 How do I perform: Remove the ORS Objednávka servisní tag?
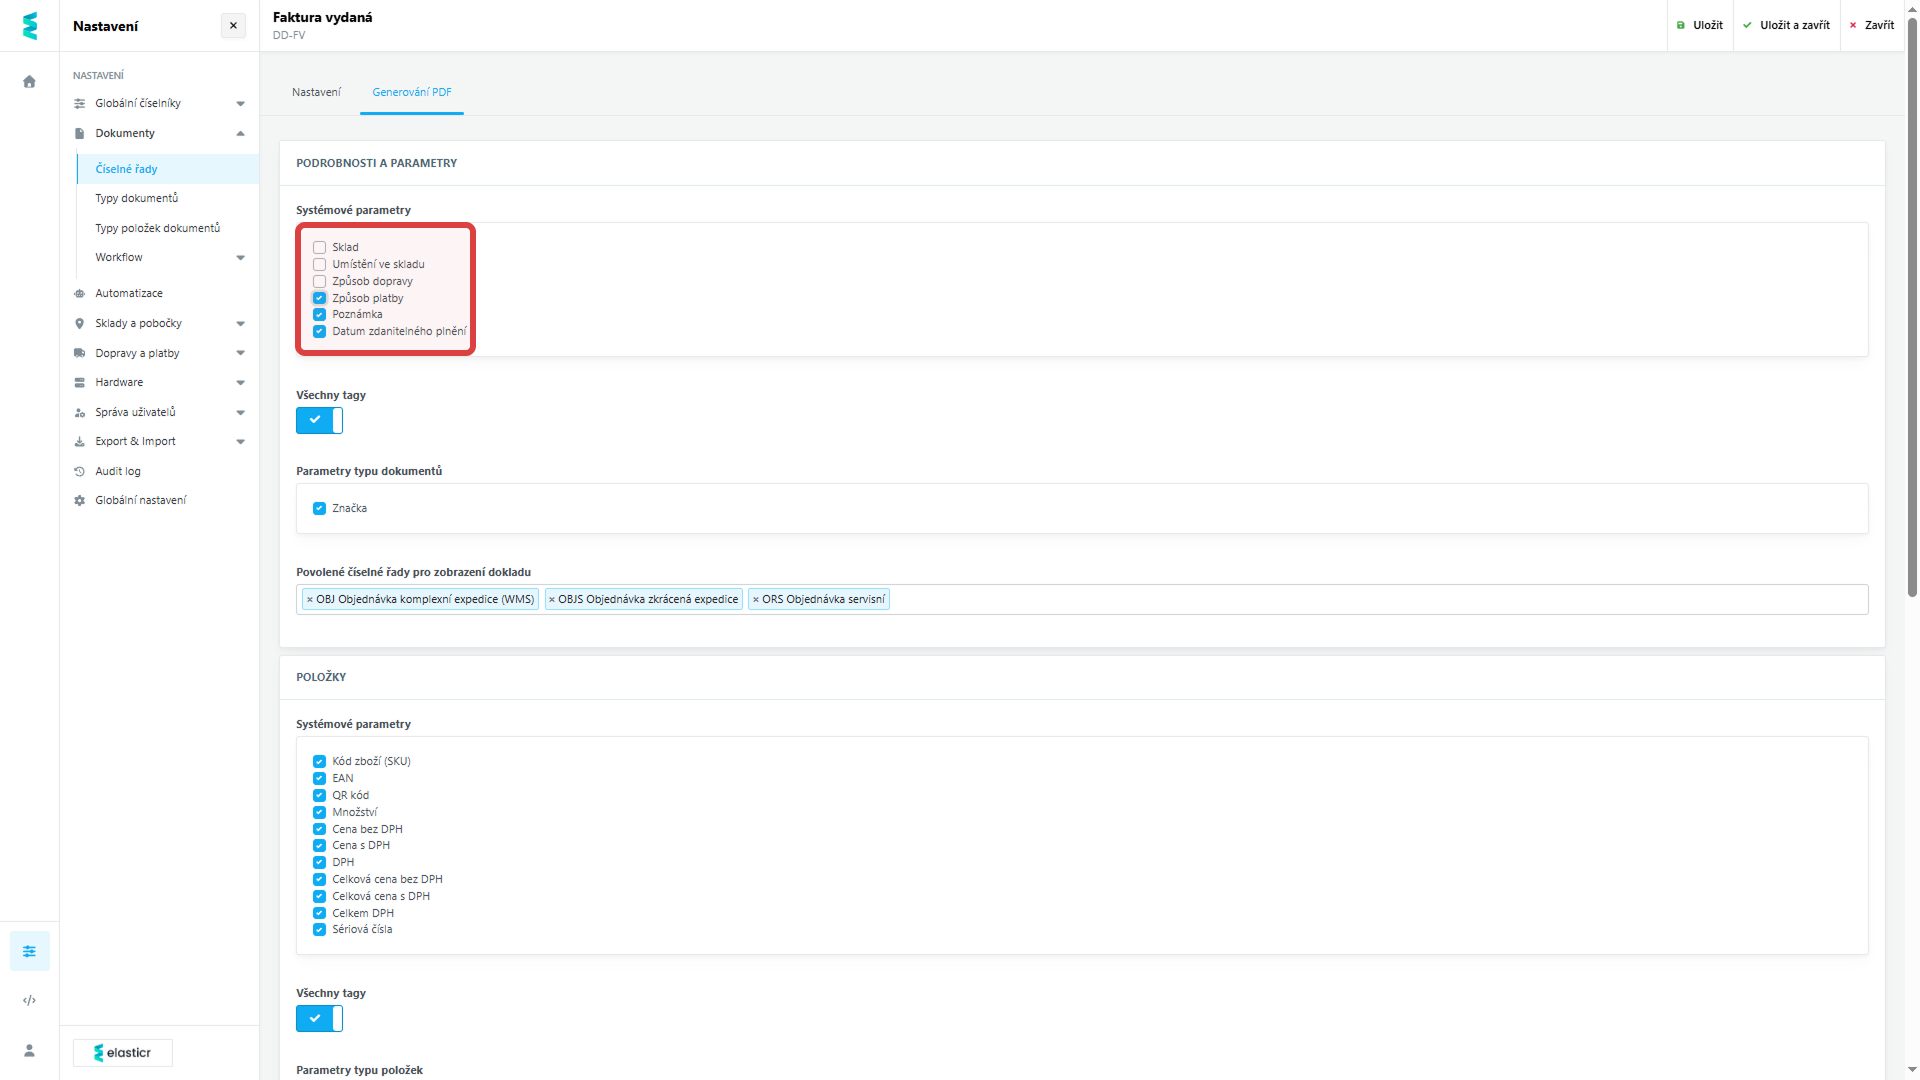(x=756, y=600)
